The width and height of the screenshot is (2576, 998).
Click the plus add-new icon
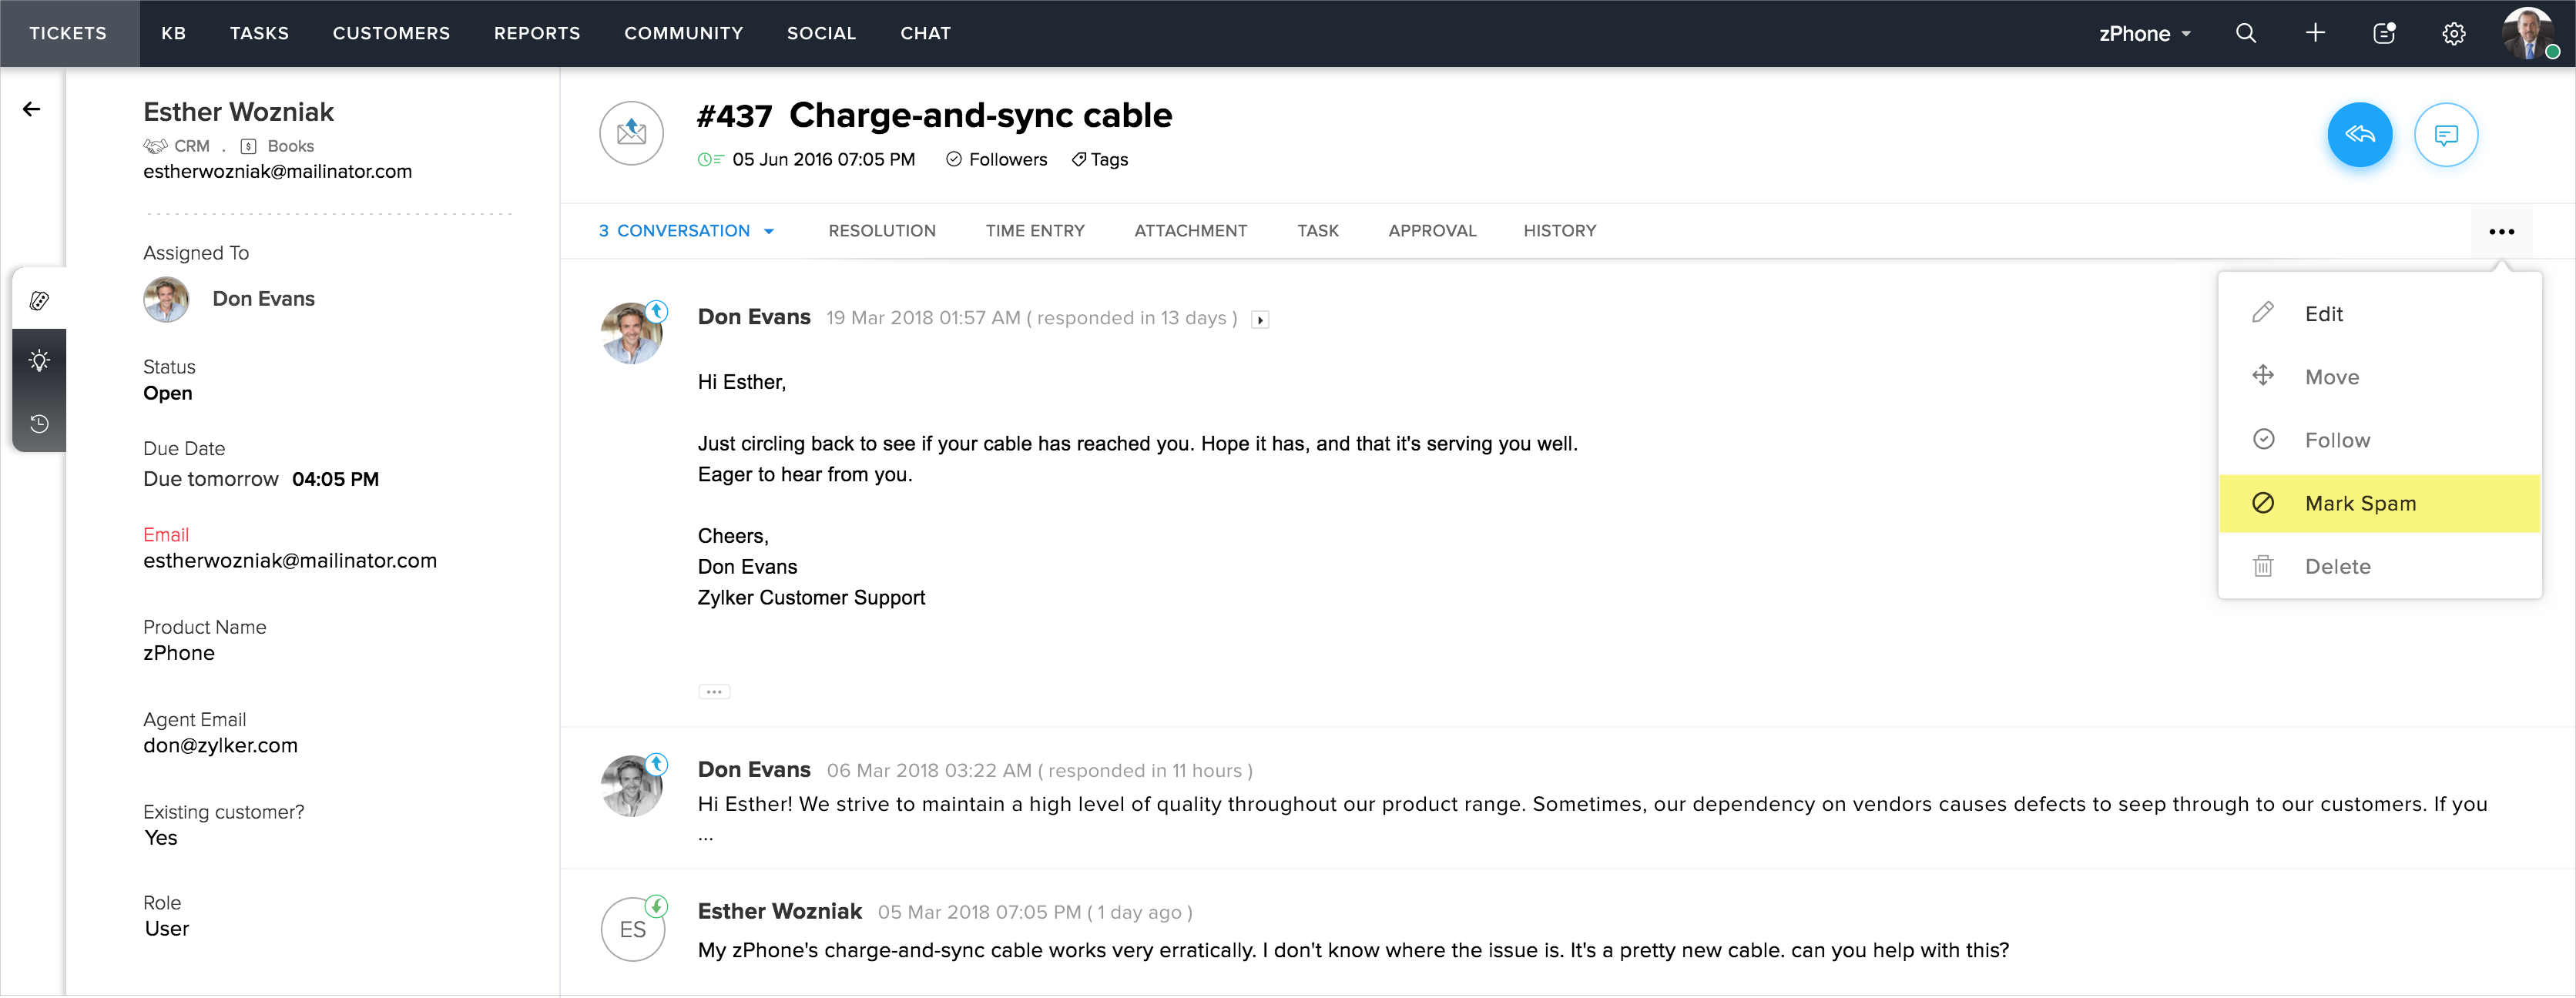(x=2315, y=33)
